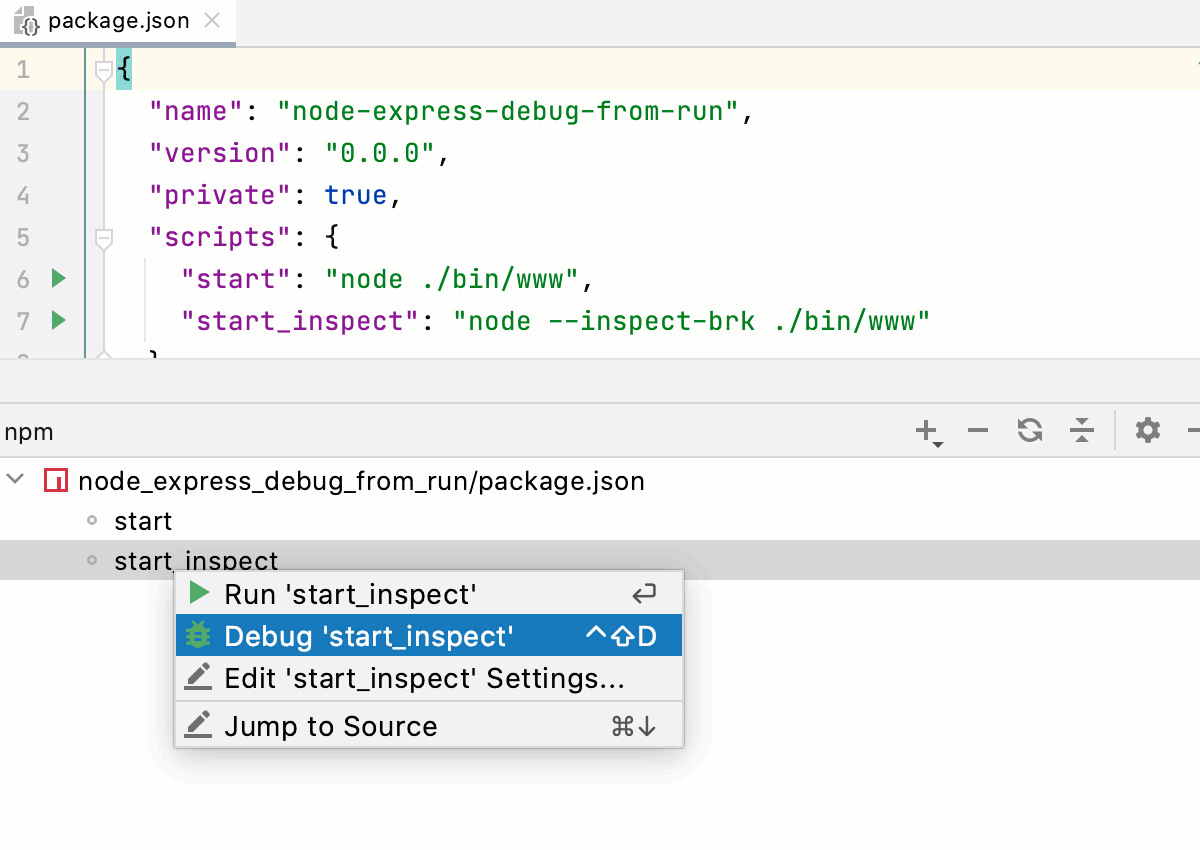Click the "scripts" key text
1200x850 pixels.
221,237
